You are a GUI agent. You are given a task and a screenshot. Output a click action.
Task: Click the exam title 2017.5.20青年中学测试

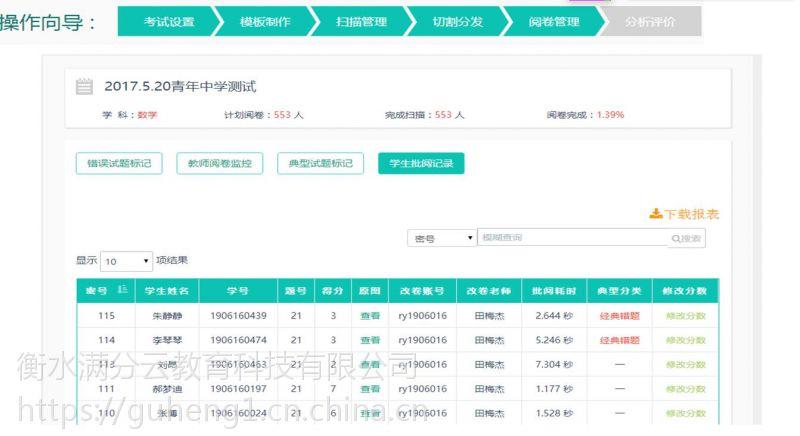pos(180,87)
